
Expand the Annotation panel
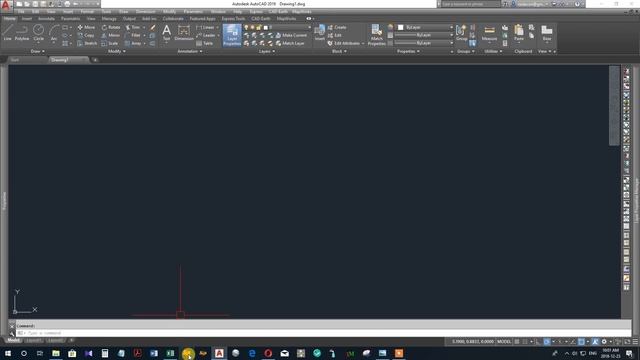click(x=190, y=51)
